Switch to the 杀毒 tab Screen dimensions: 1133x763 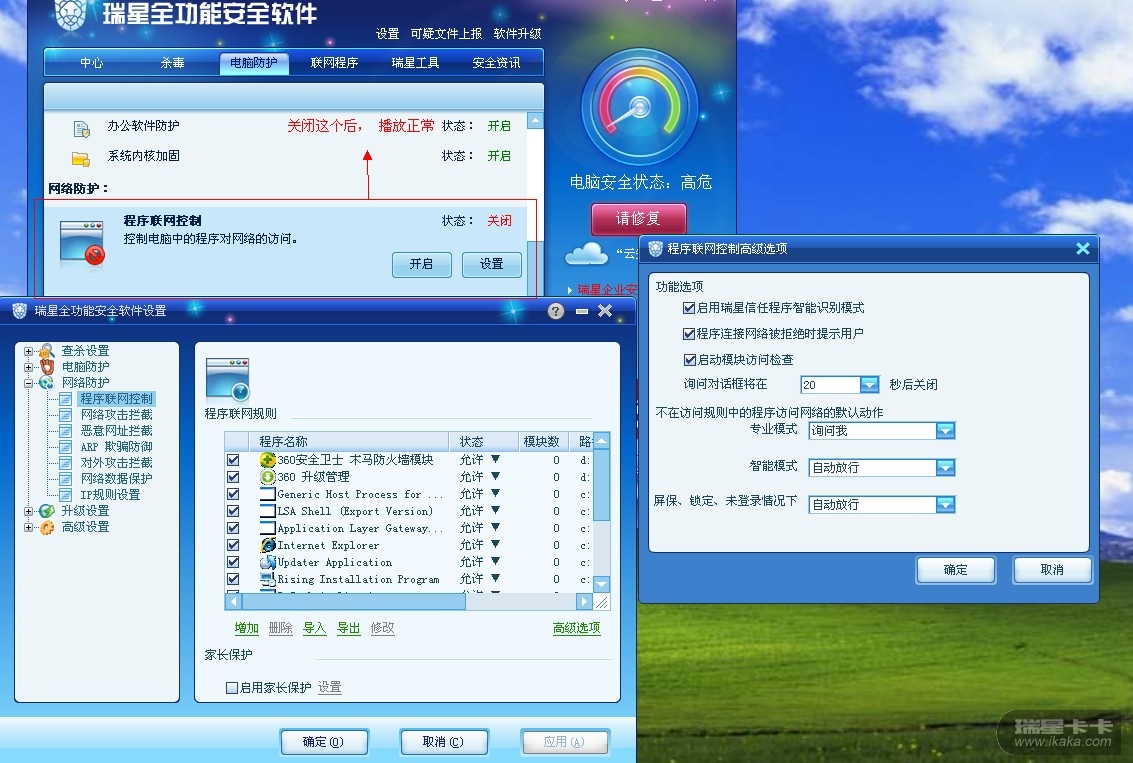[x=172, y=63]
